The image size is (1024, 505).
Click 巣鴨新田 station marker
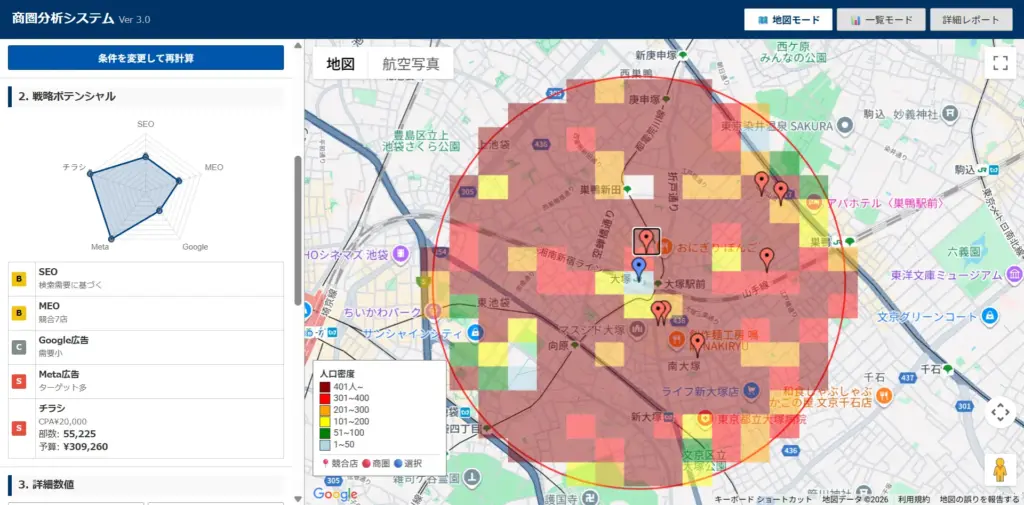[627, 189]
